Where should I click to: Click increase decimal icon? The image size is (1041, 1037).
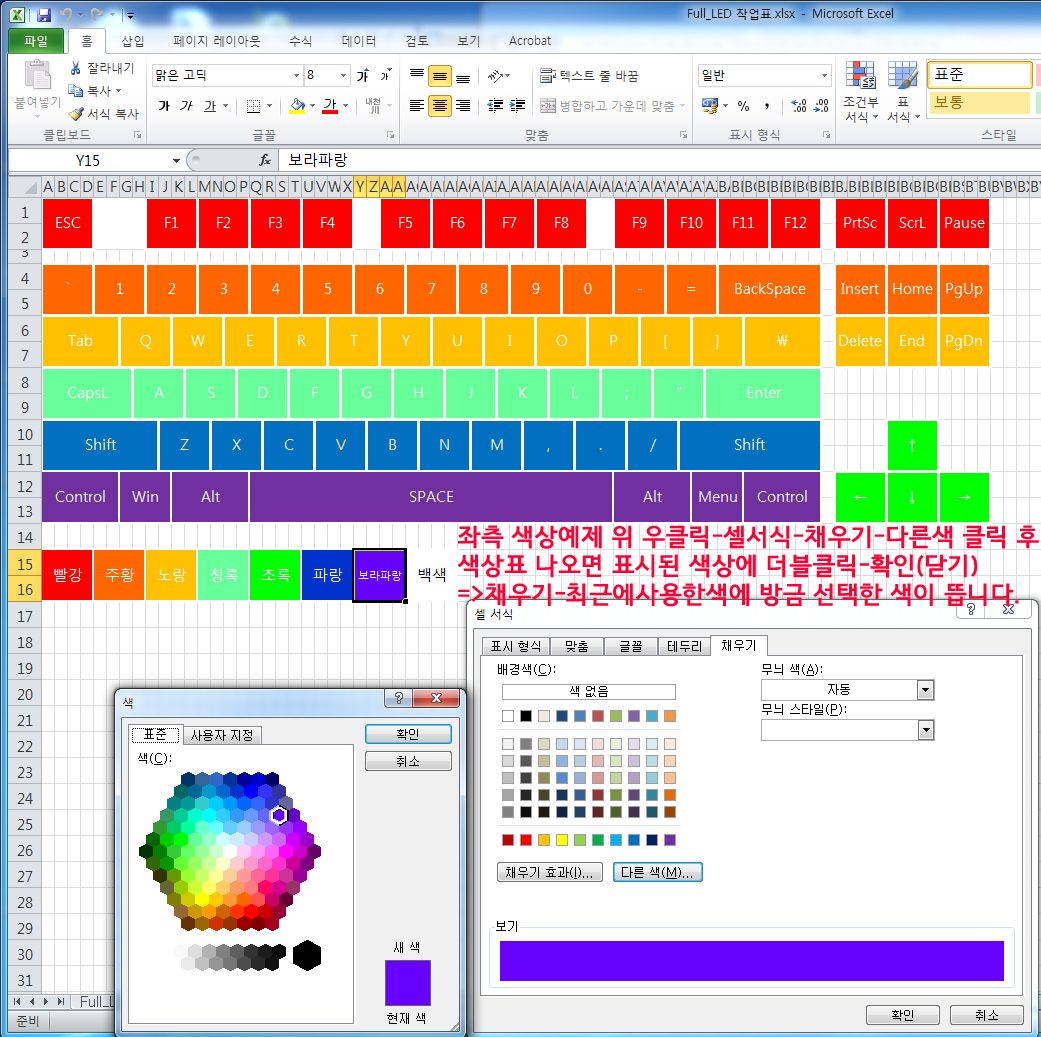click(799, 106)
